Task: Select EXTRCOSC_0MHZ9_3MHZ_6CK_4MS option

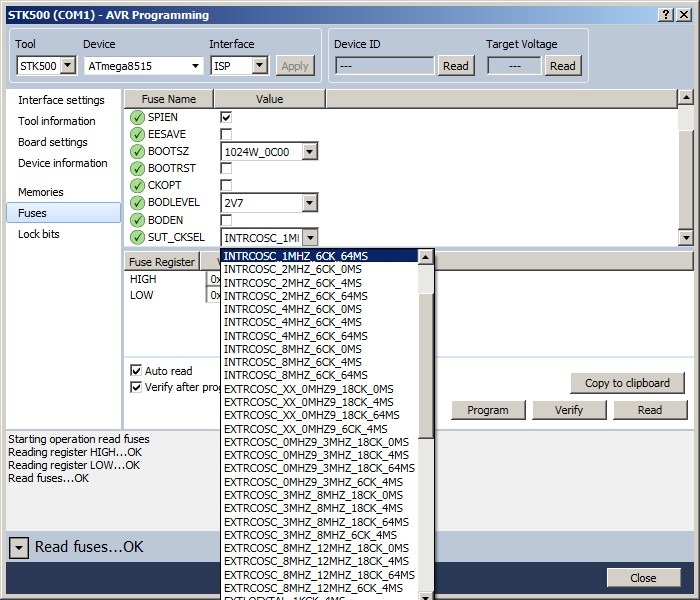Action: point(320,482)
